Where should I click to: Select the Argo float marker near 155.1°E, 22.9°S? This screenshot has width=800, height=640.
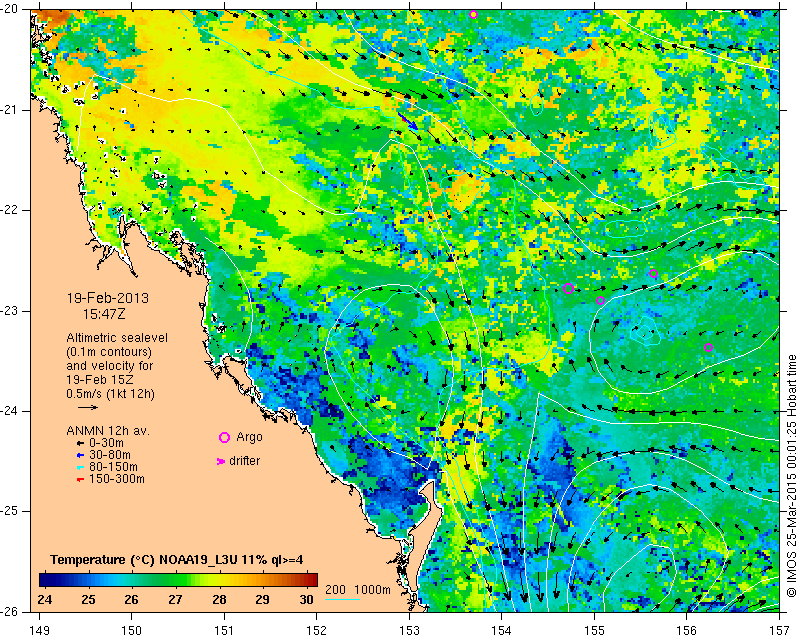(x=601, y=301)
